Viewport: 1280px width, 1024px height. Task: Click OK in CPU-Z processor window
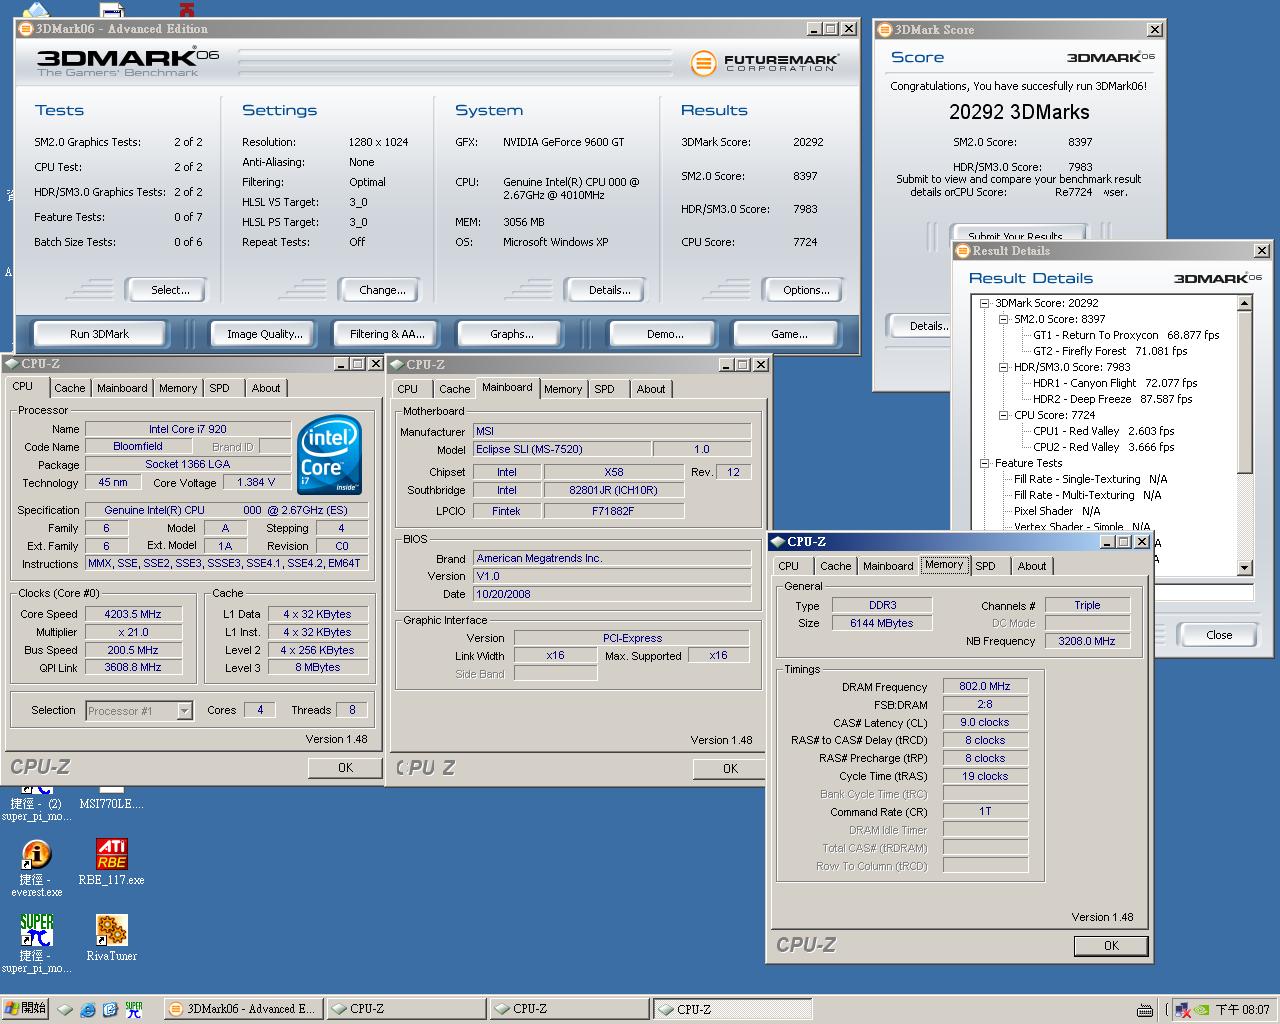(345, 767)
